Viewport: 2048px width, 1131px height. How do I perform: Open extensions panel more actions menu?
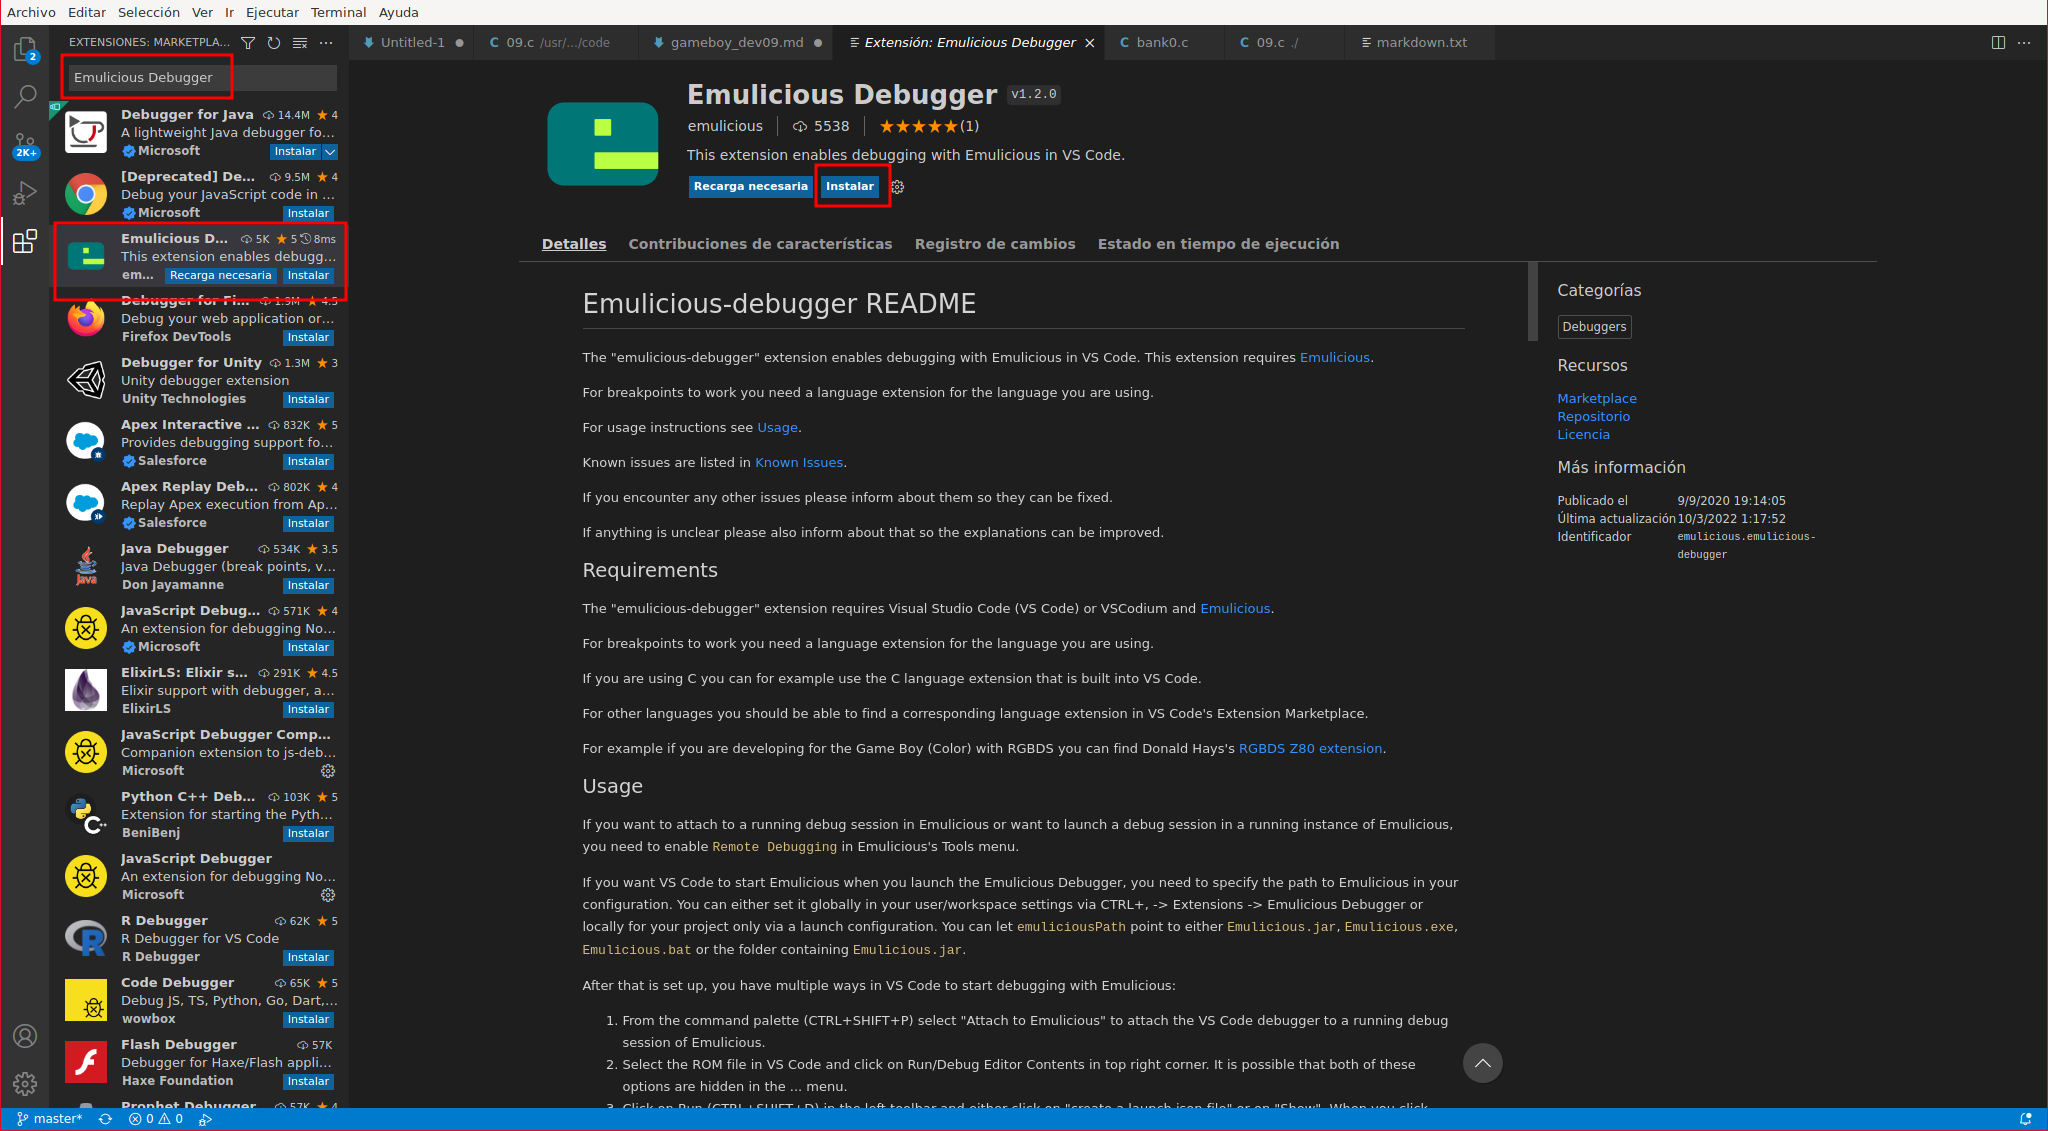pos(326,43)
